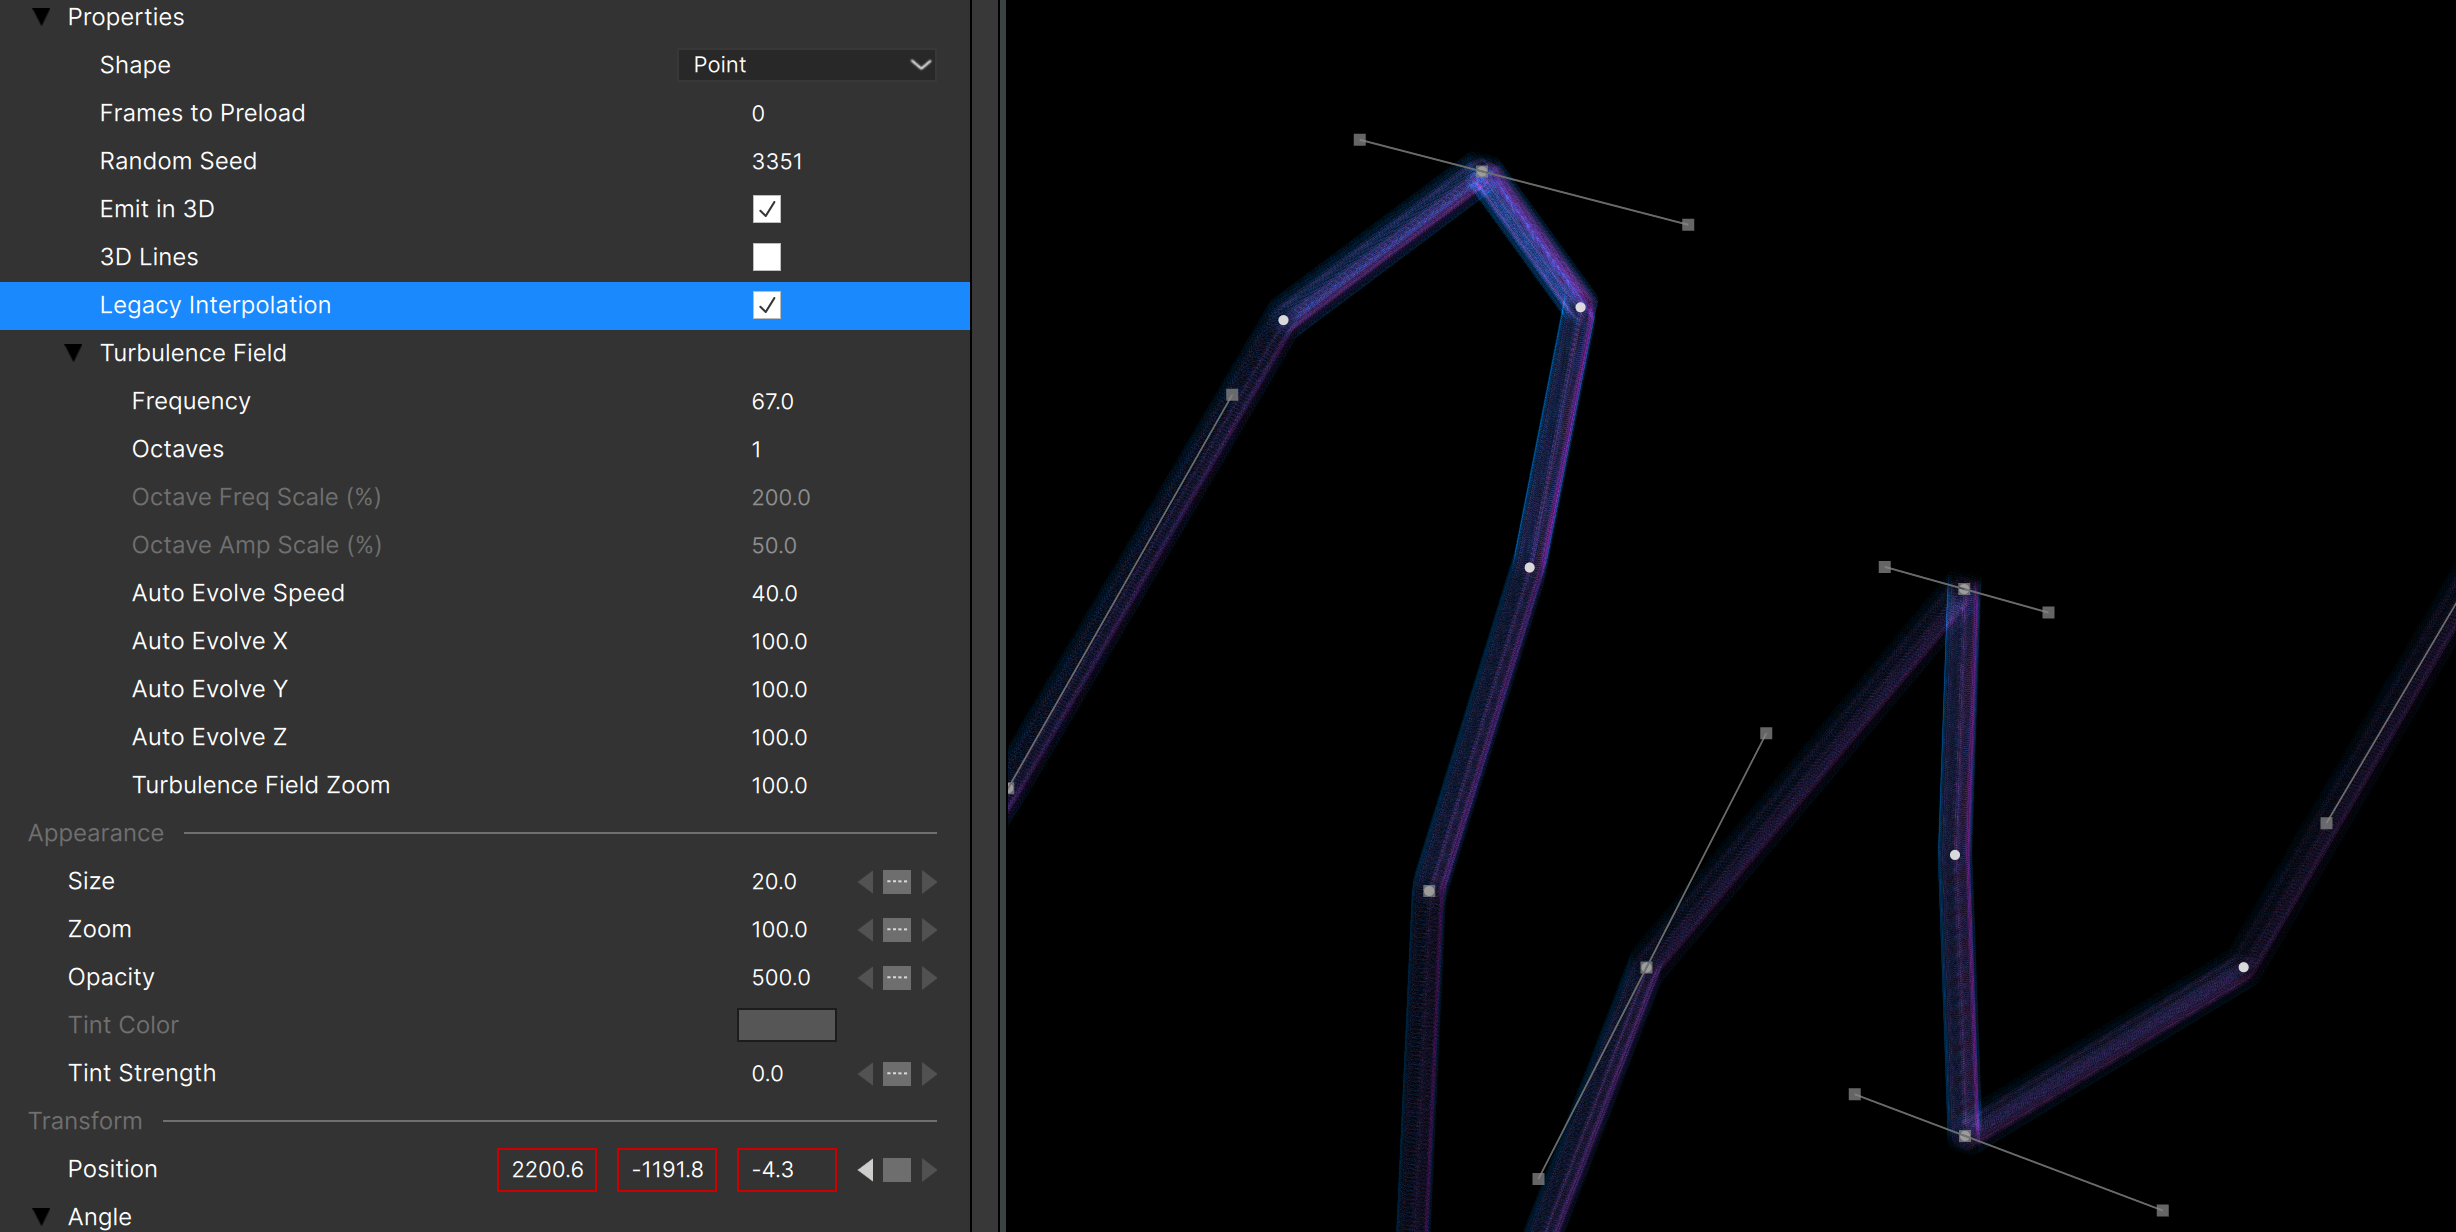Click Opacity next keyframe arrow
Image resolution: width=2456 pixels, height=1232 pixels.
(930, 977)
